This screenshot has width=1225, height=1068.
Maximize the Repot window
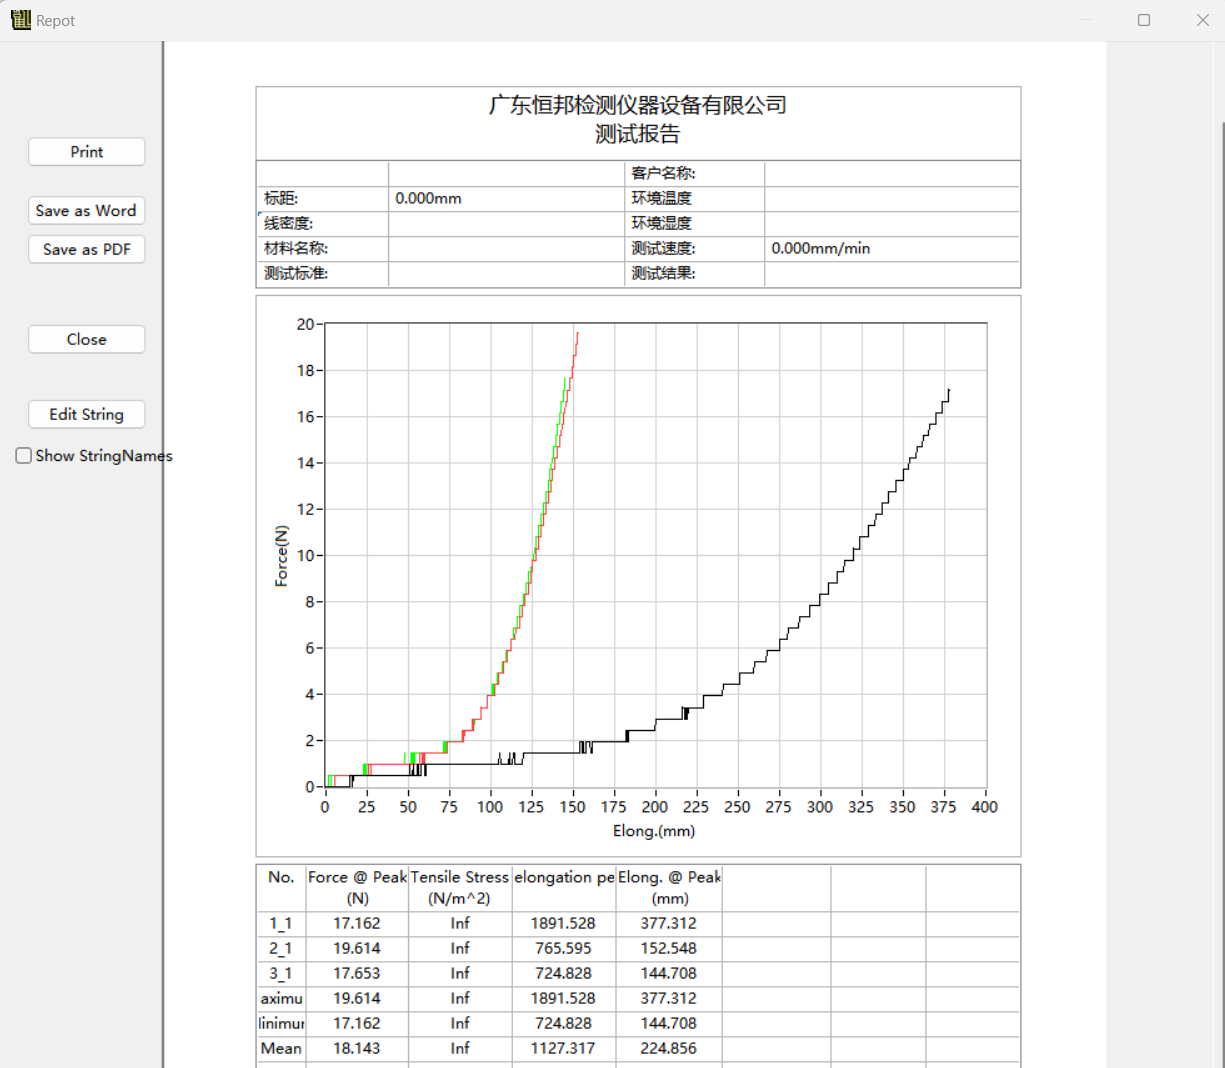point(1144,20)
